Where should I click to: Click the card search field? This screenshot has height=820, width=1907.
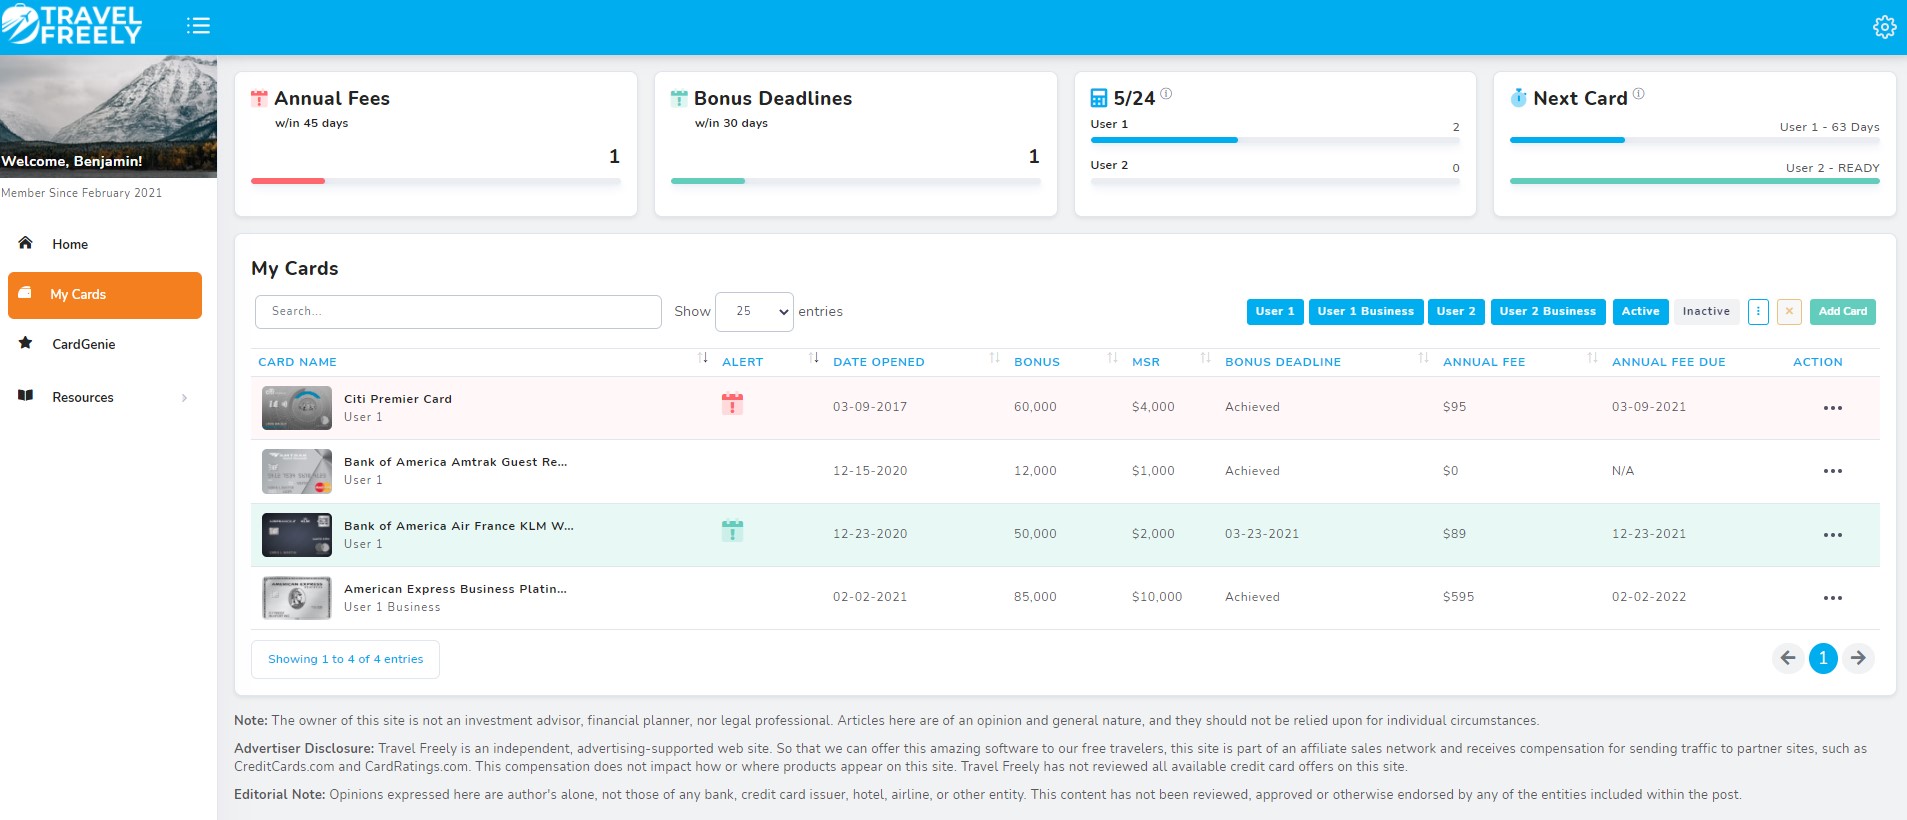point(458,311)
